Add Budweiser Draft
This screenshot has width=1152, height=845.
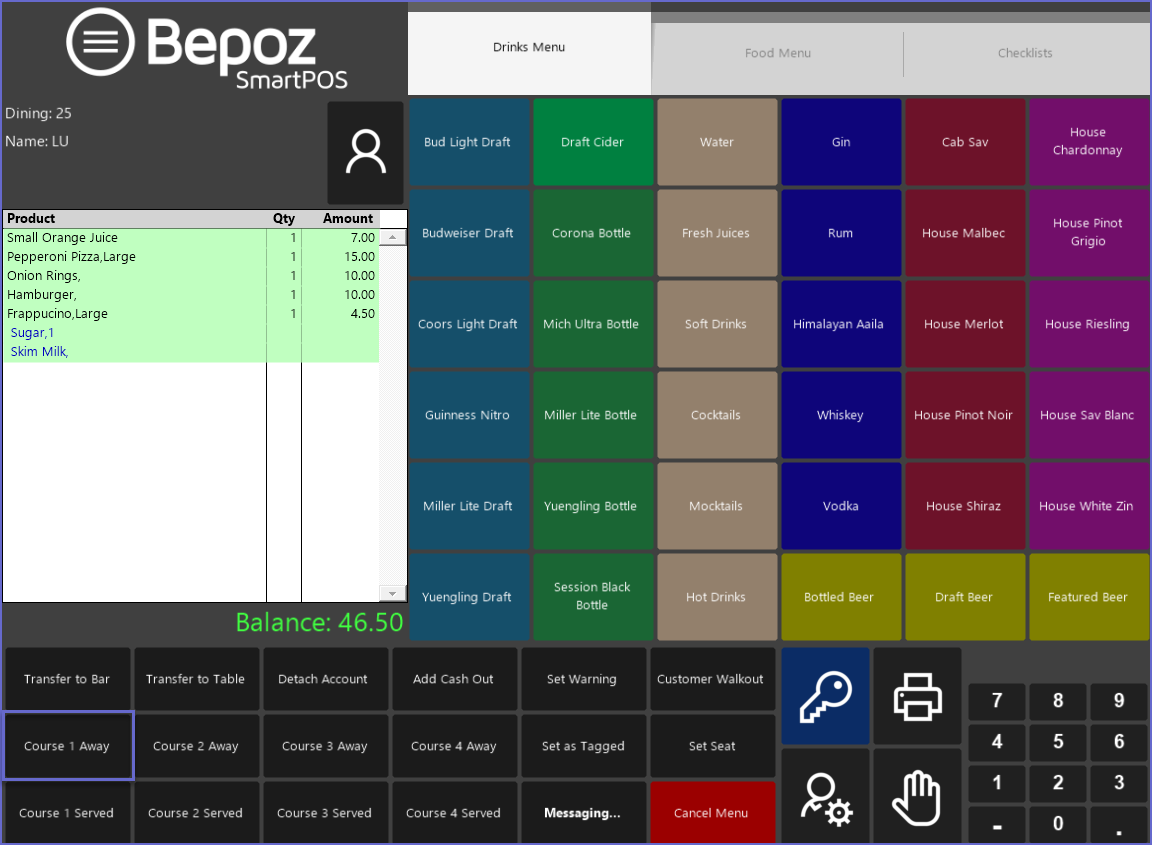point(468,233)
